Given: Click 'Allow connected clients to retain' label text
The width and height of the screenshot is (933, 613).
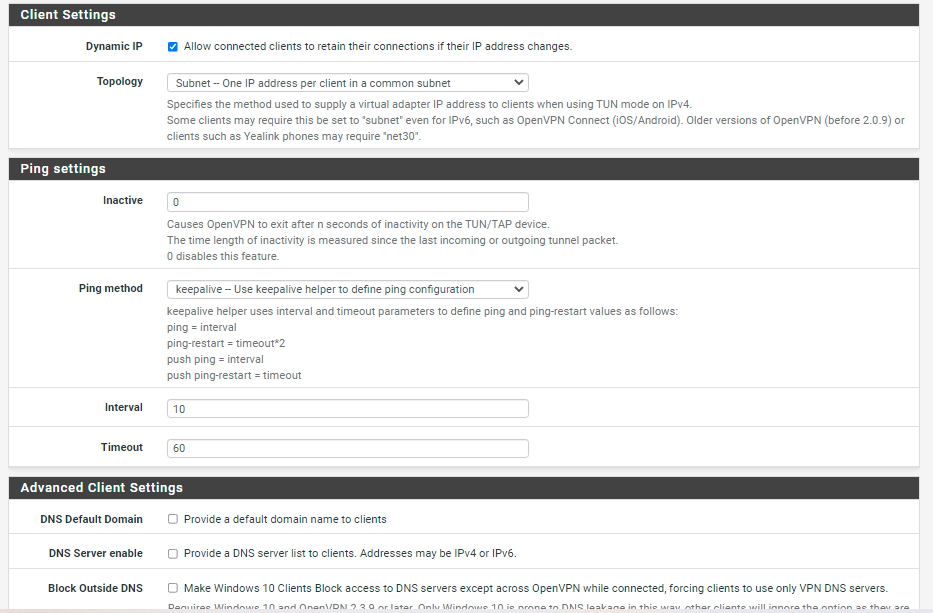Looking at the screenshot, I should click(x=378, y=46).
